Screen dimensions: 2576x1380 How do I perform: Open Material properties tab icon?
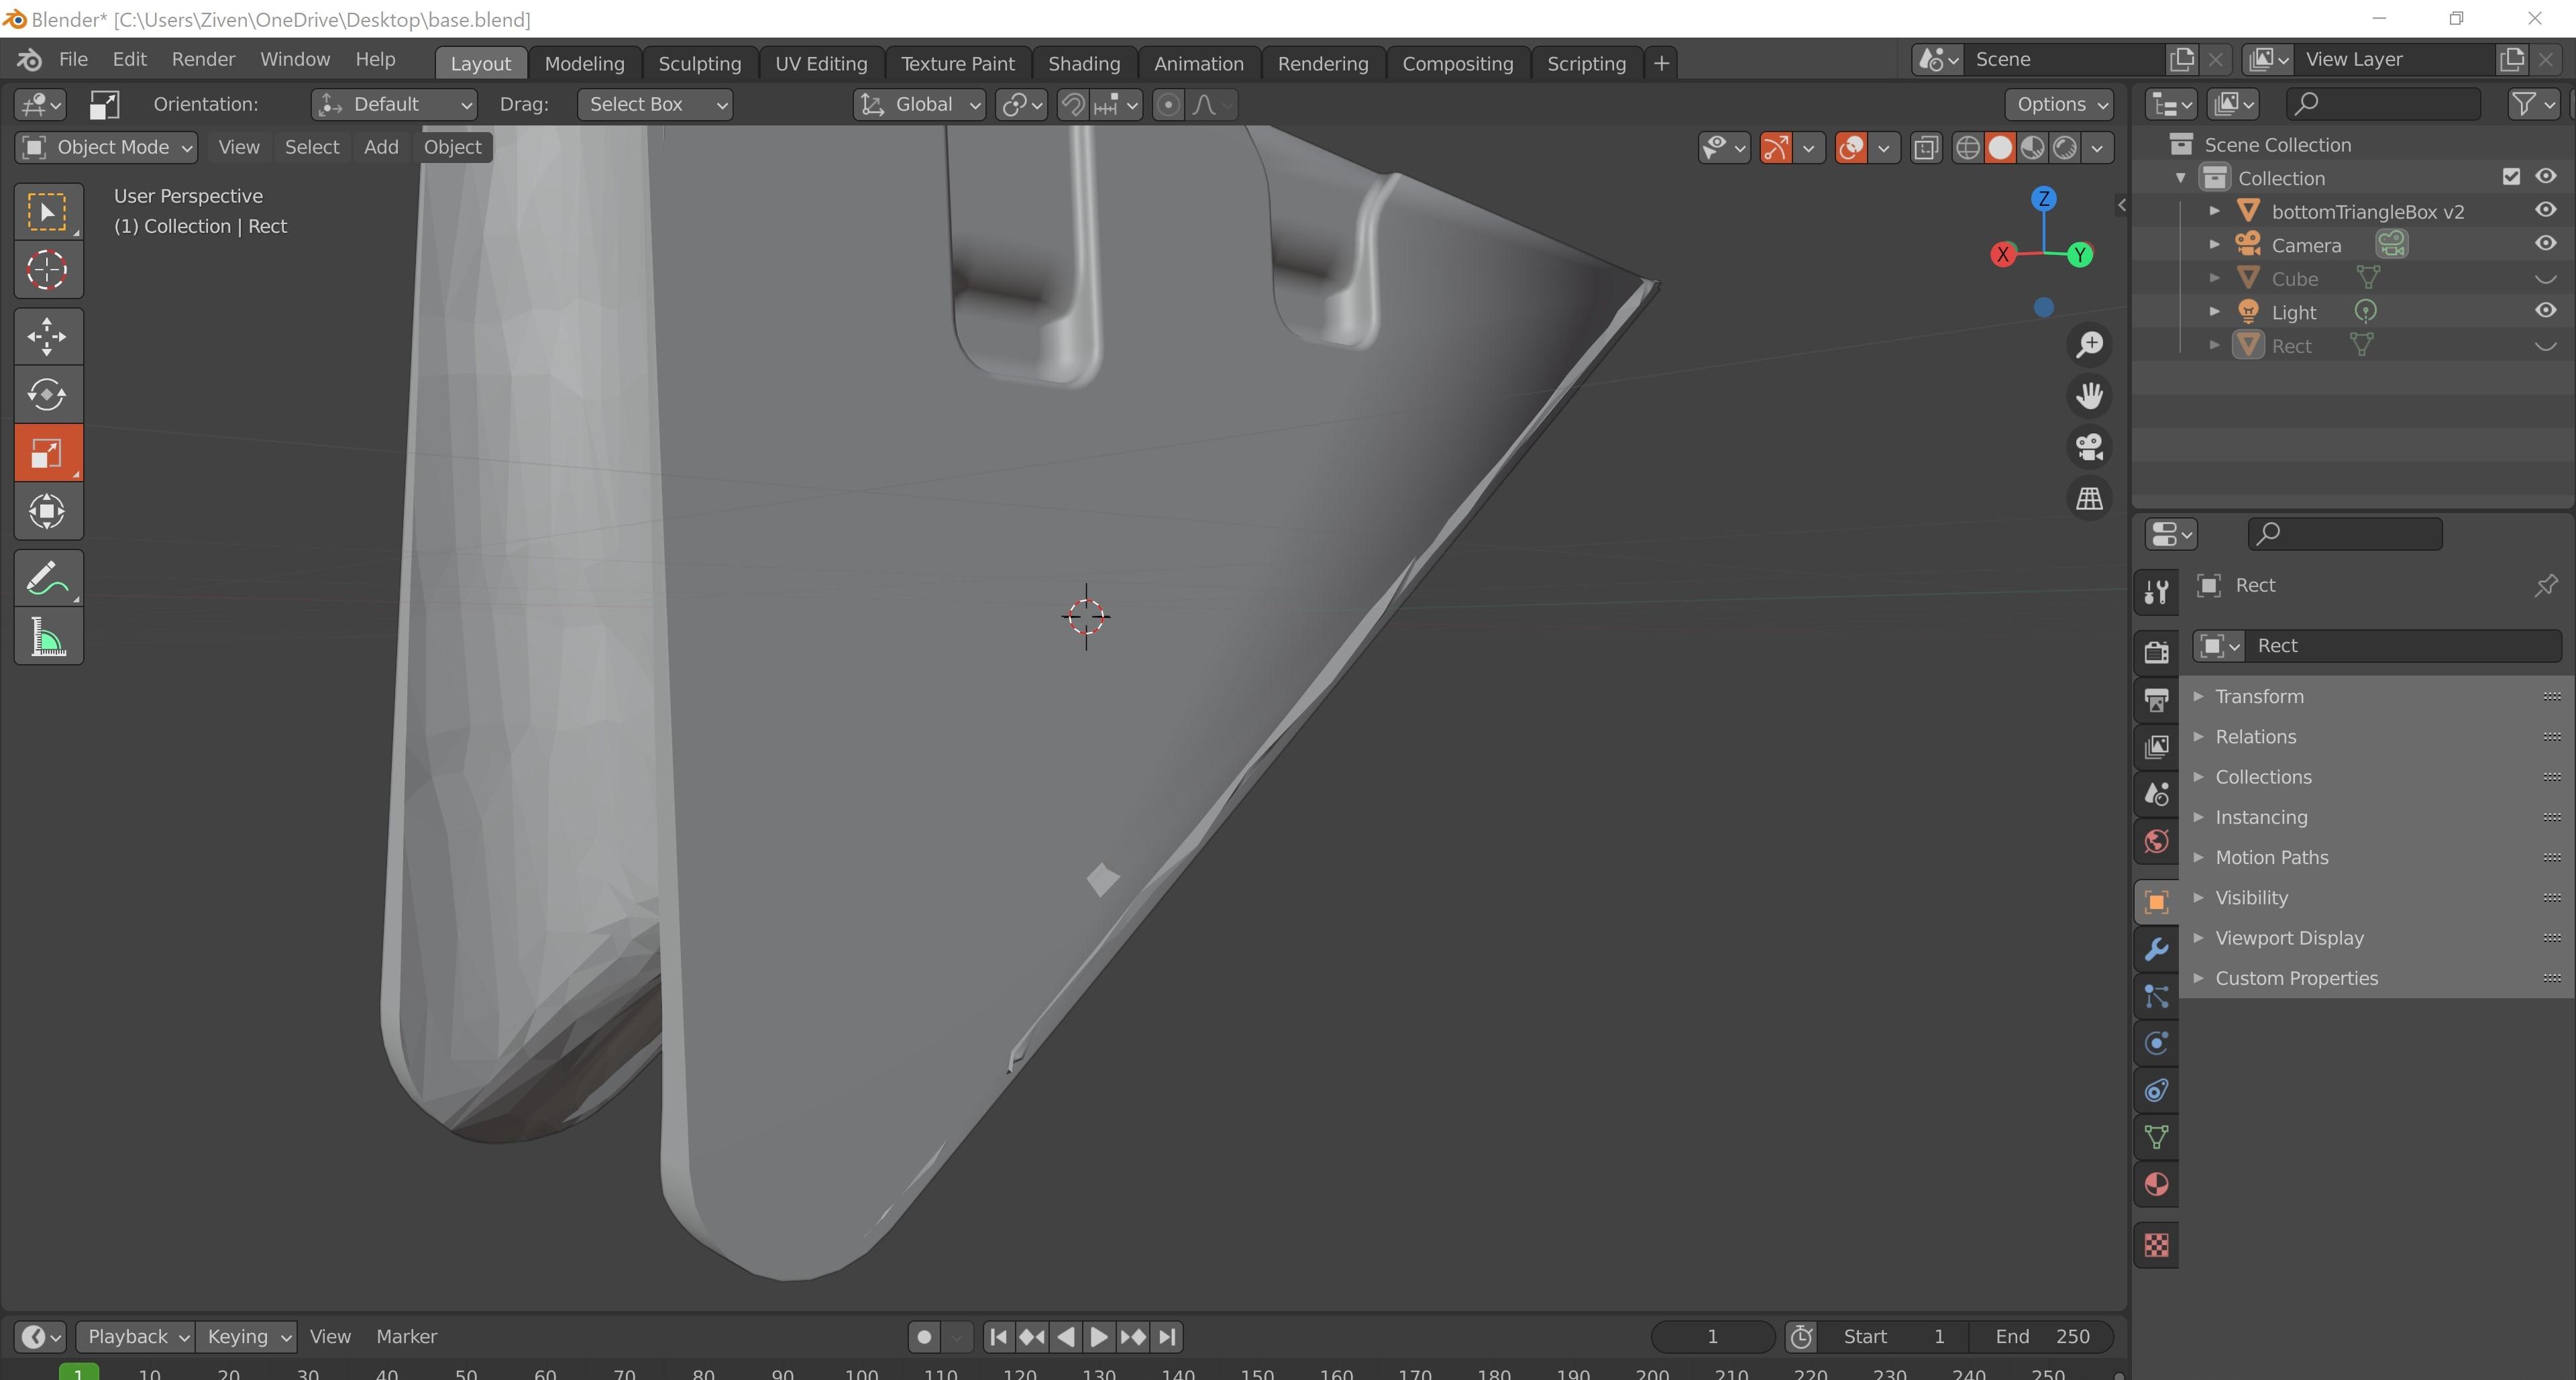click(x=2156, y=1184)
